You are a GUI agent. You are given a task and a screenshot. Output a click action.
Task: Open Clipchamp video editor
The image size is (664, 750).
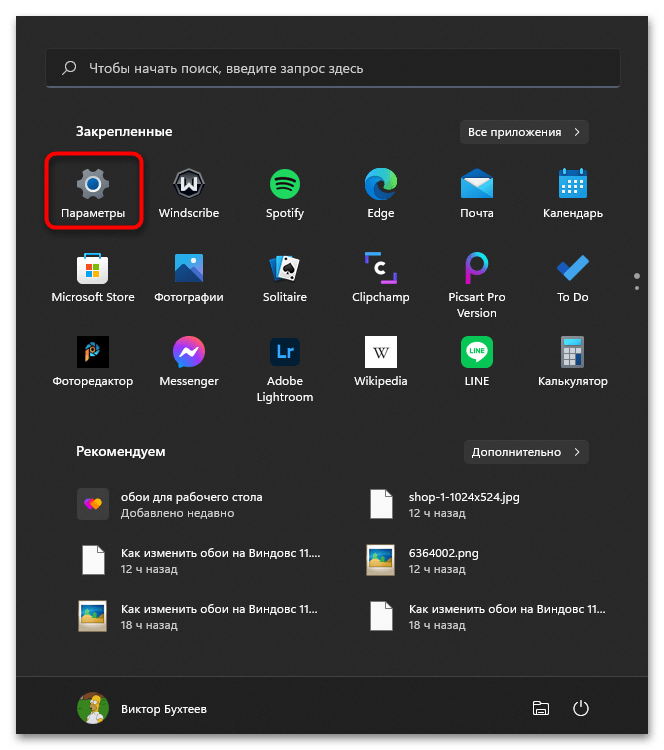(x=381, y=277)
